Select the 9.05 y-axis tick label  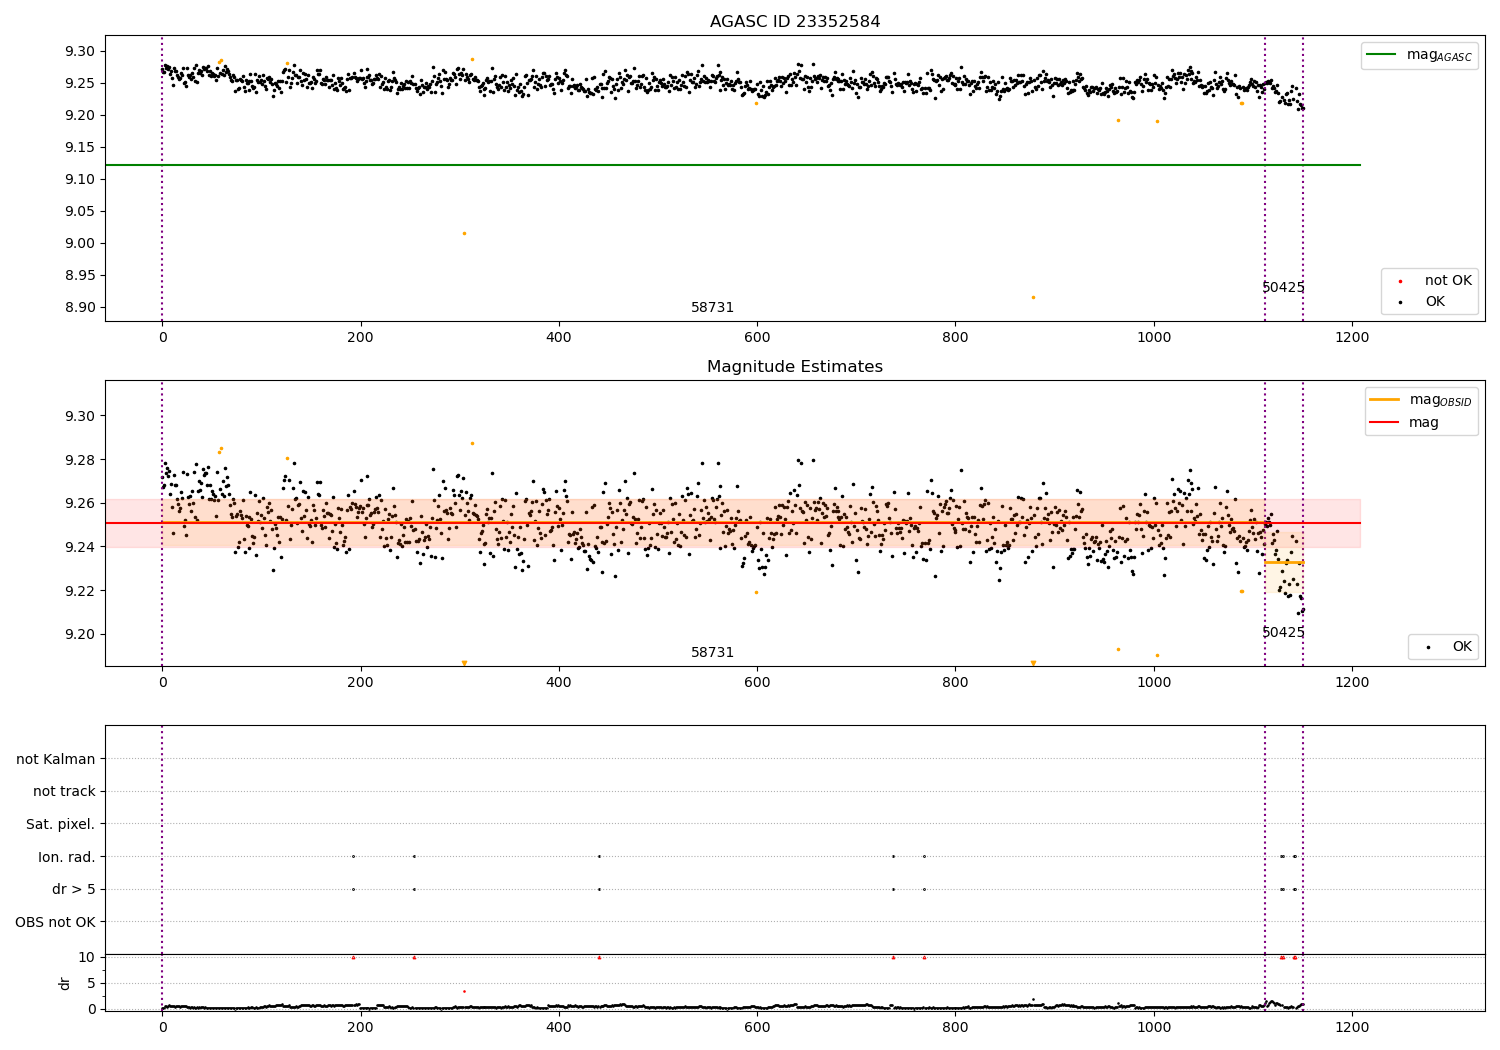(80, 212)
